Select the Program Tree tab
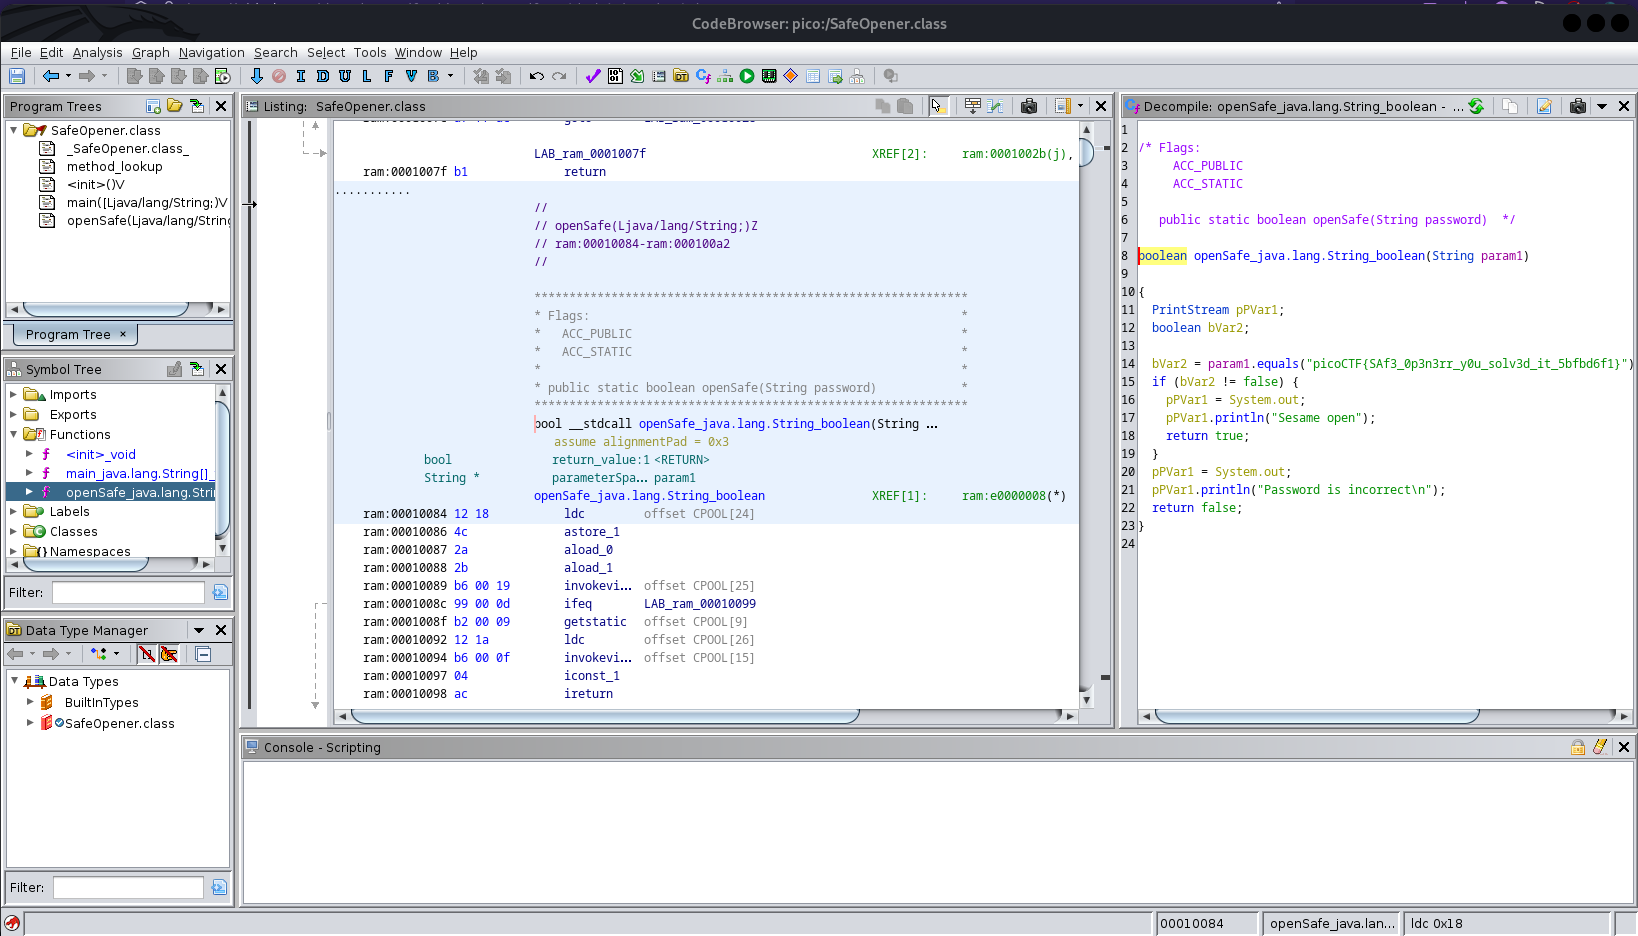The width and height of the screenshot is (1638, 936). coord(75,334)
